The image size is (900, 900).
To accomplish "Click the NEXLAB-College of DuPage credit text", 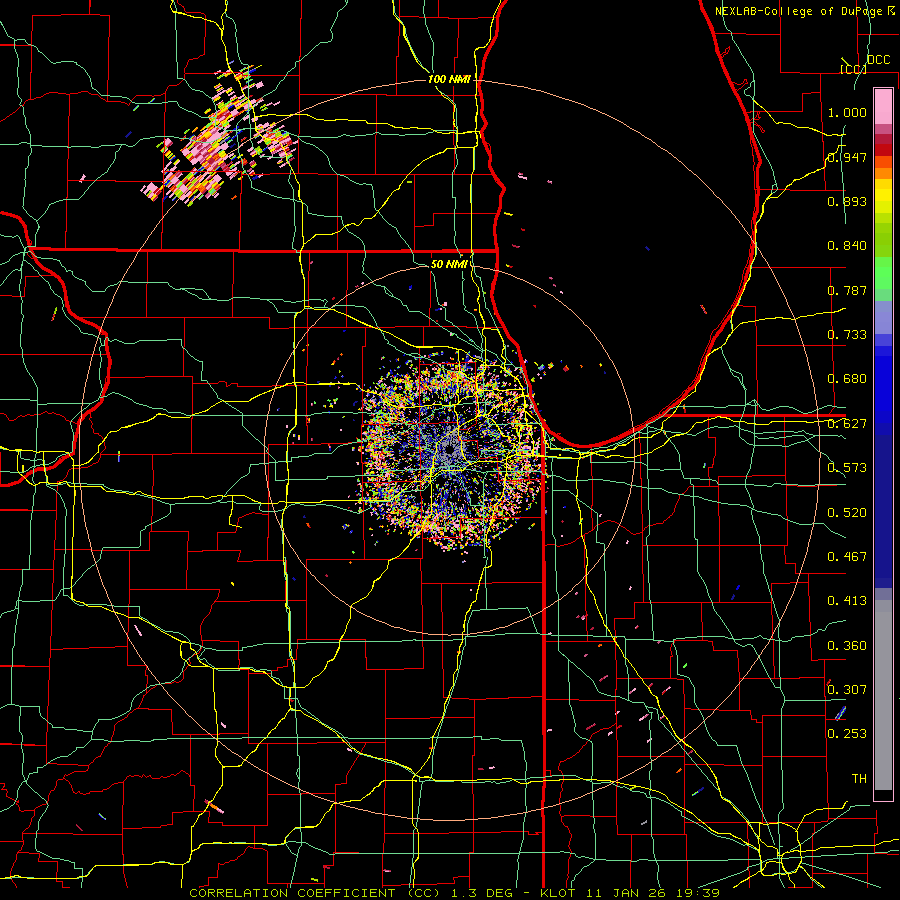I will pyautogui.click(x=798, y=11).
